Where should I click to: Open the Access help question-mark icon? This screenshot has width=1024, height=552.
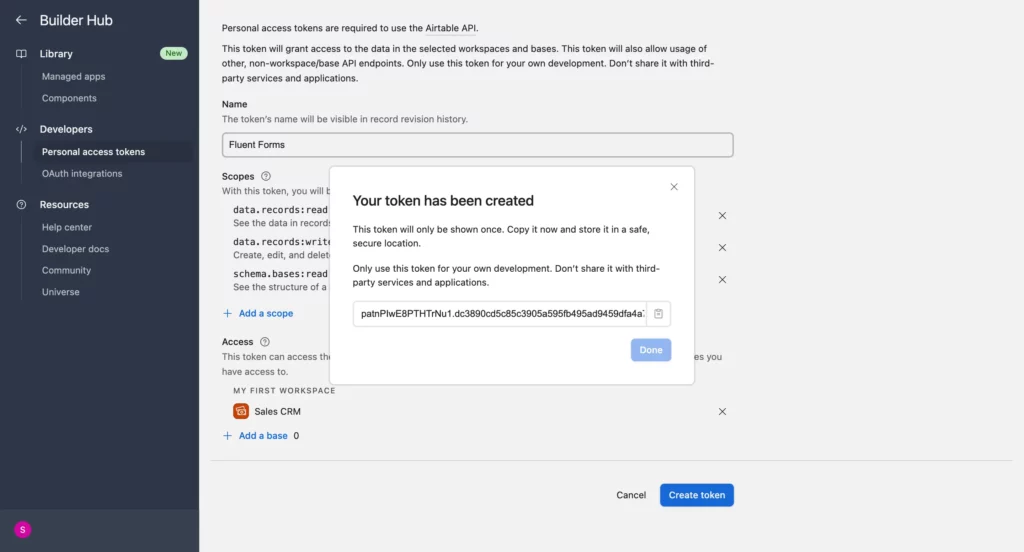[x=264, y=342]
